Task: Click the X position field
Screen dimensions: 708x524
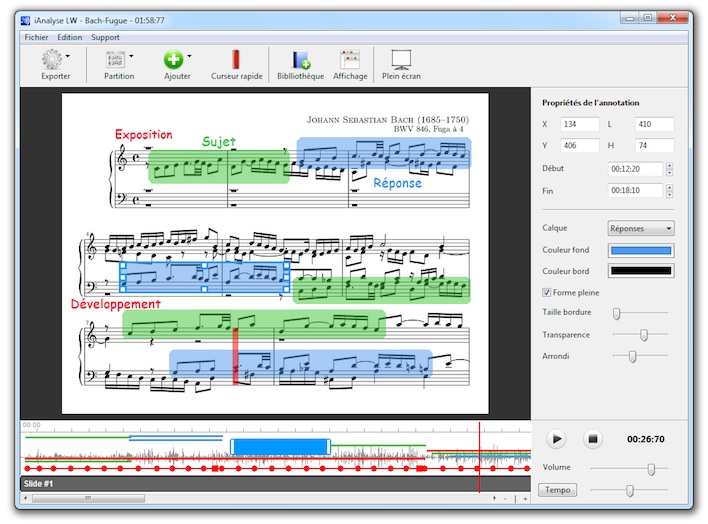Action: [580, 124]
